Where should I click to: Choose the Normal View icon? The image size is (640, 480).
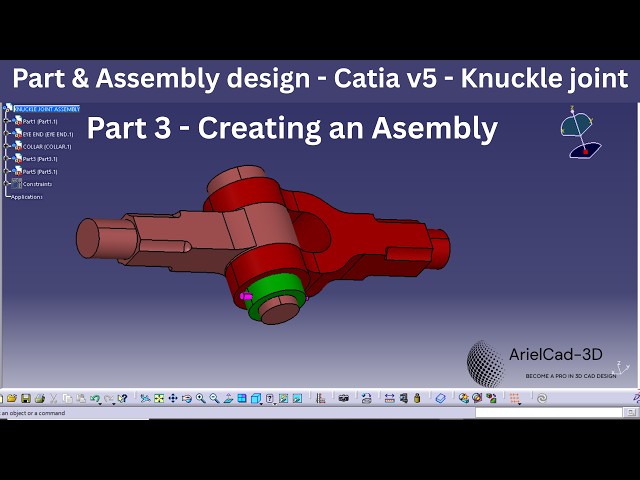pyautogui.click(x=228, y=398)
